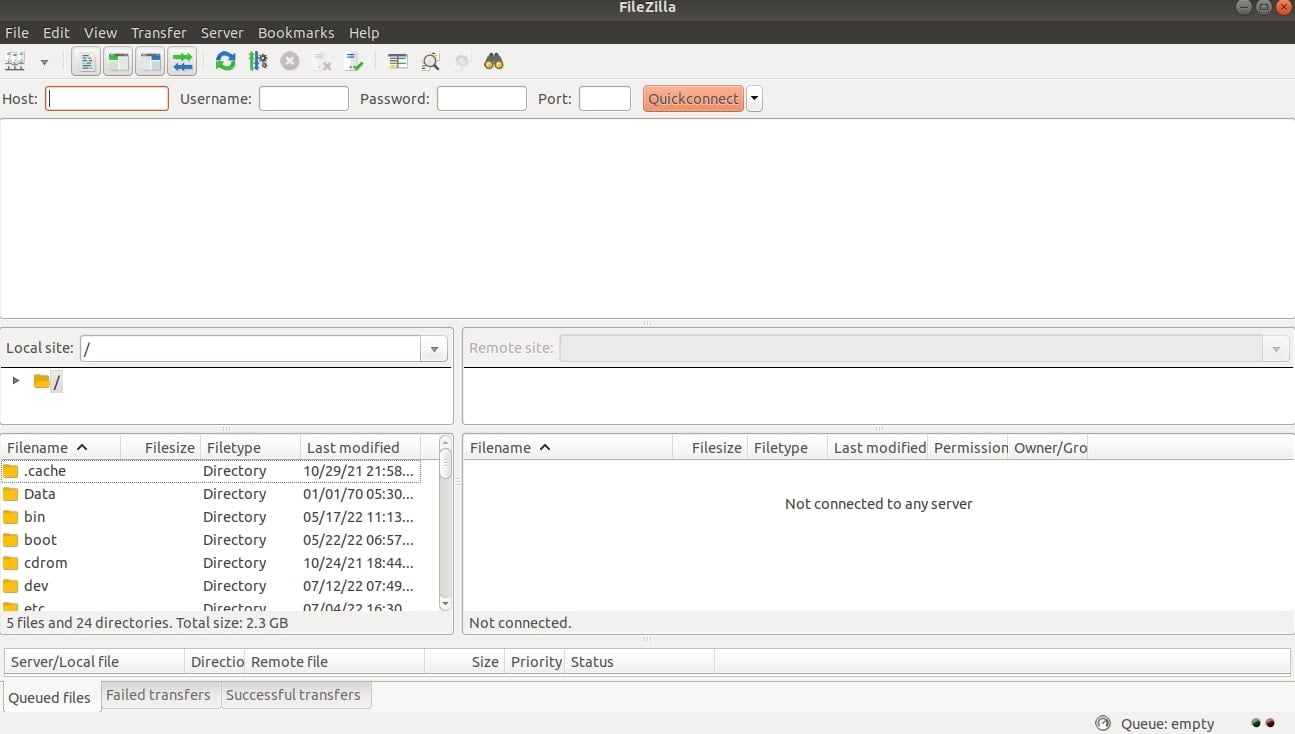Viewport: 1295px width, 734px height.
Task: Refresh file and folder lists
Action: tap(226, 62)
